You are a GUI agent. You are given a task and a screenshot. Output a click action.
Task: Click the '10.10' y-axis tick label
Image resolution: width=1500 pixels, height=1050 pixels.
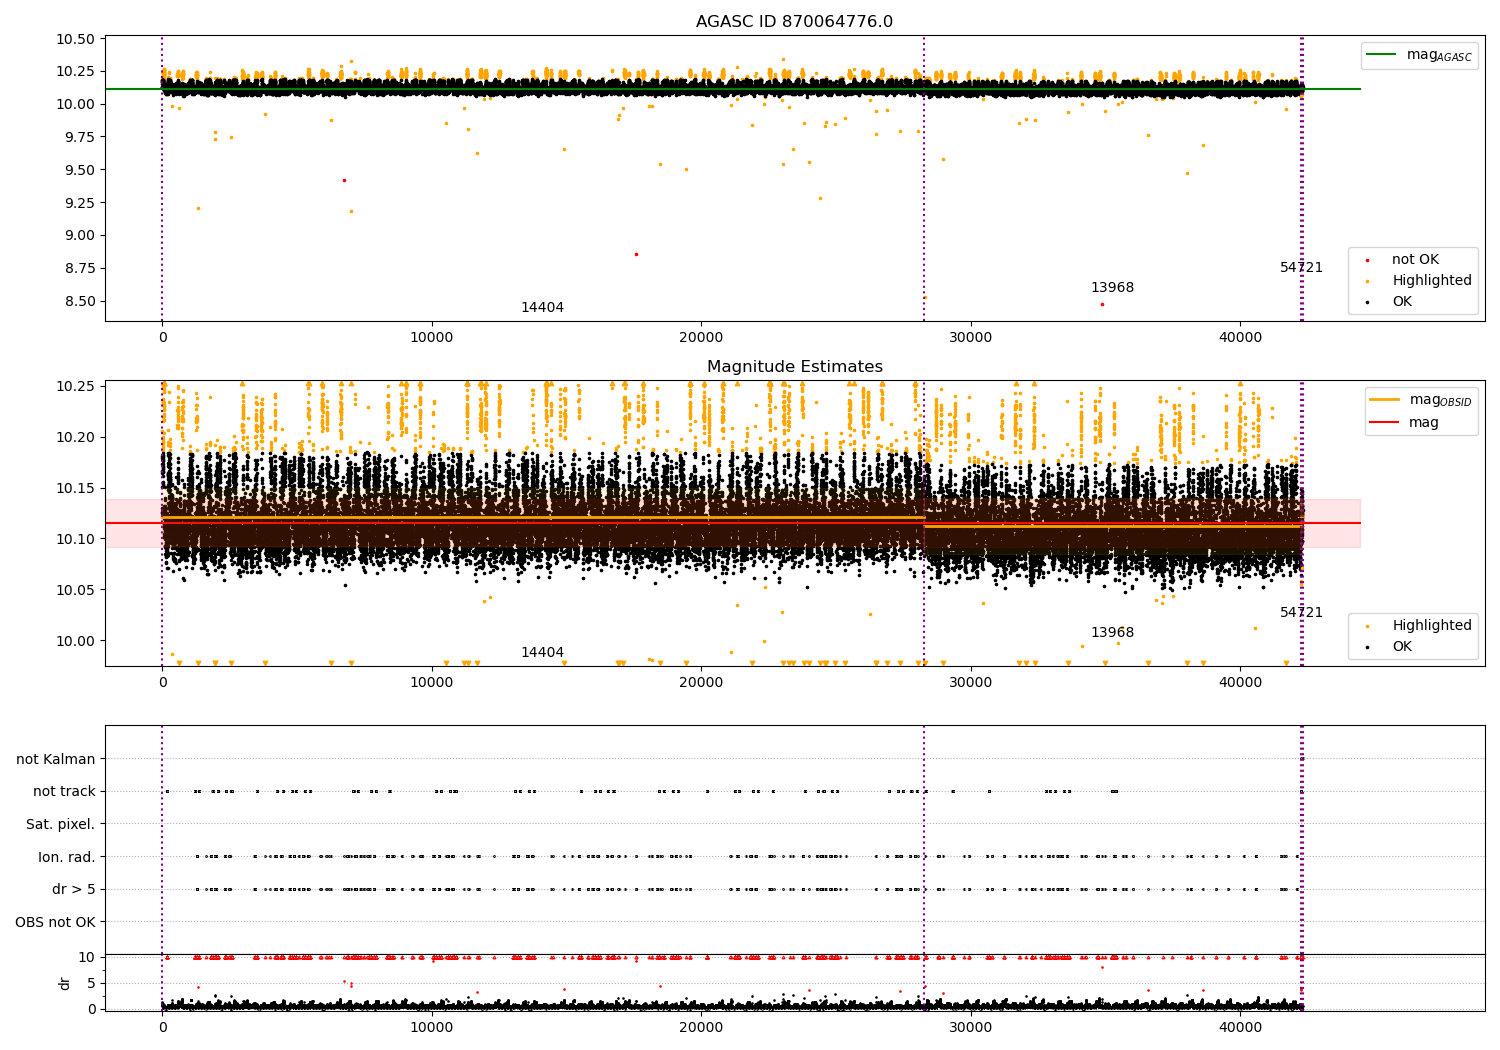coord(75,540)
